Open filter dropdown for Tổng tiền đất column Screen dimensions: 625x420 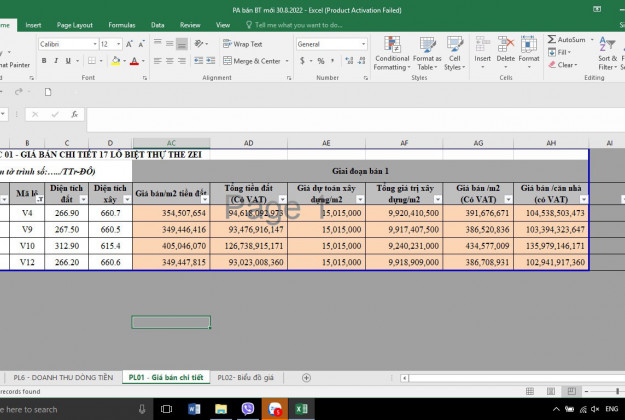click(282, 199)
